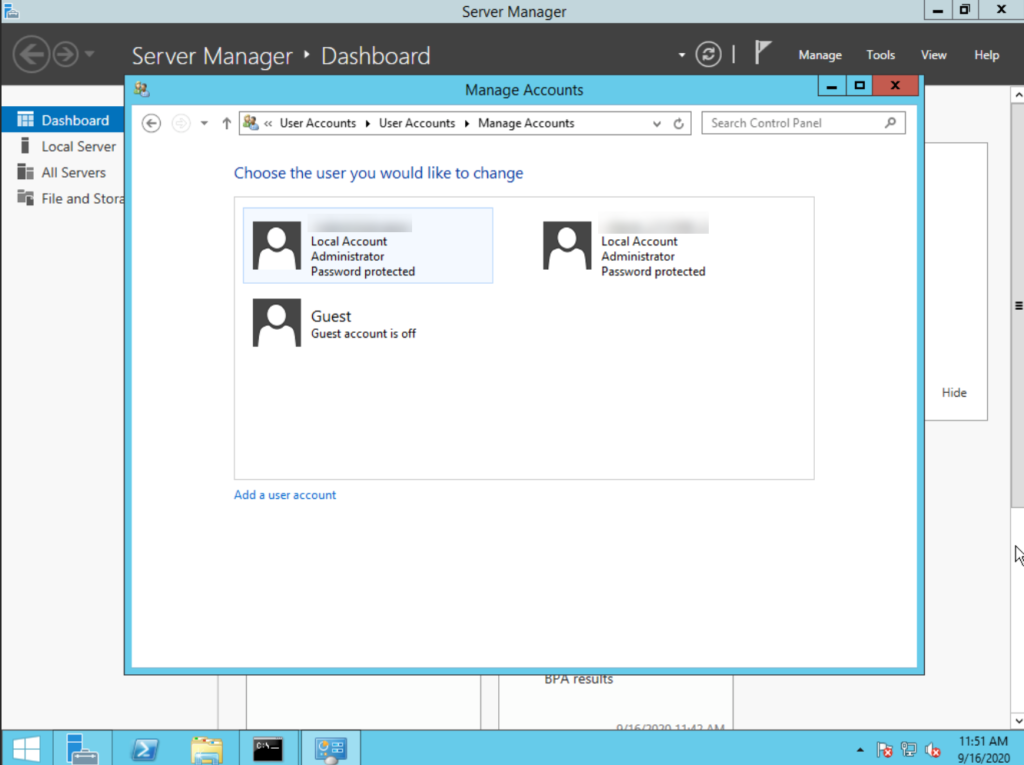Open the Manage menu
Viewport: 1024px width, 765px height.
coord(820,56)
